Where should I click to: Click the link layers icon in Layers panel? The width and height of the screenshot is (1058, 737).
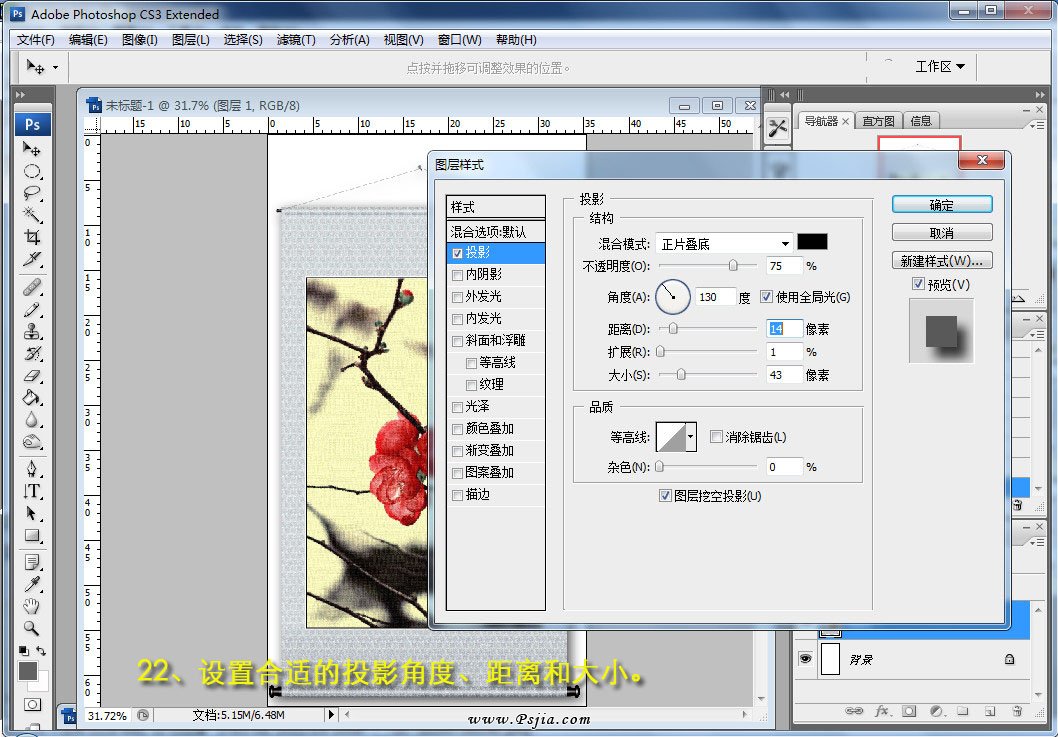click(x=854, y=711)
